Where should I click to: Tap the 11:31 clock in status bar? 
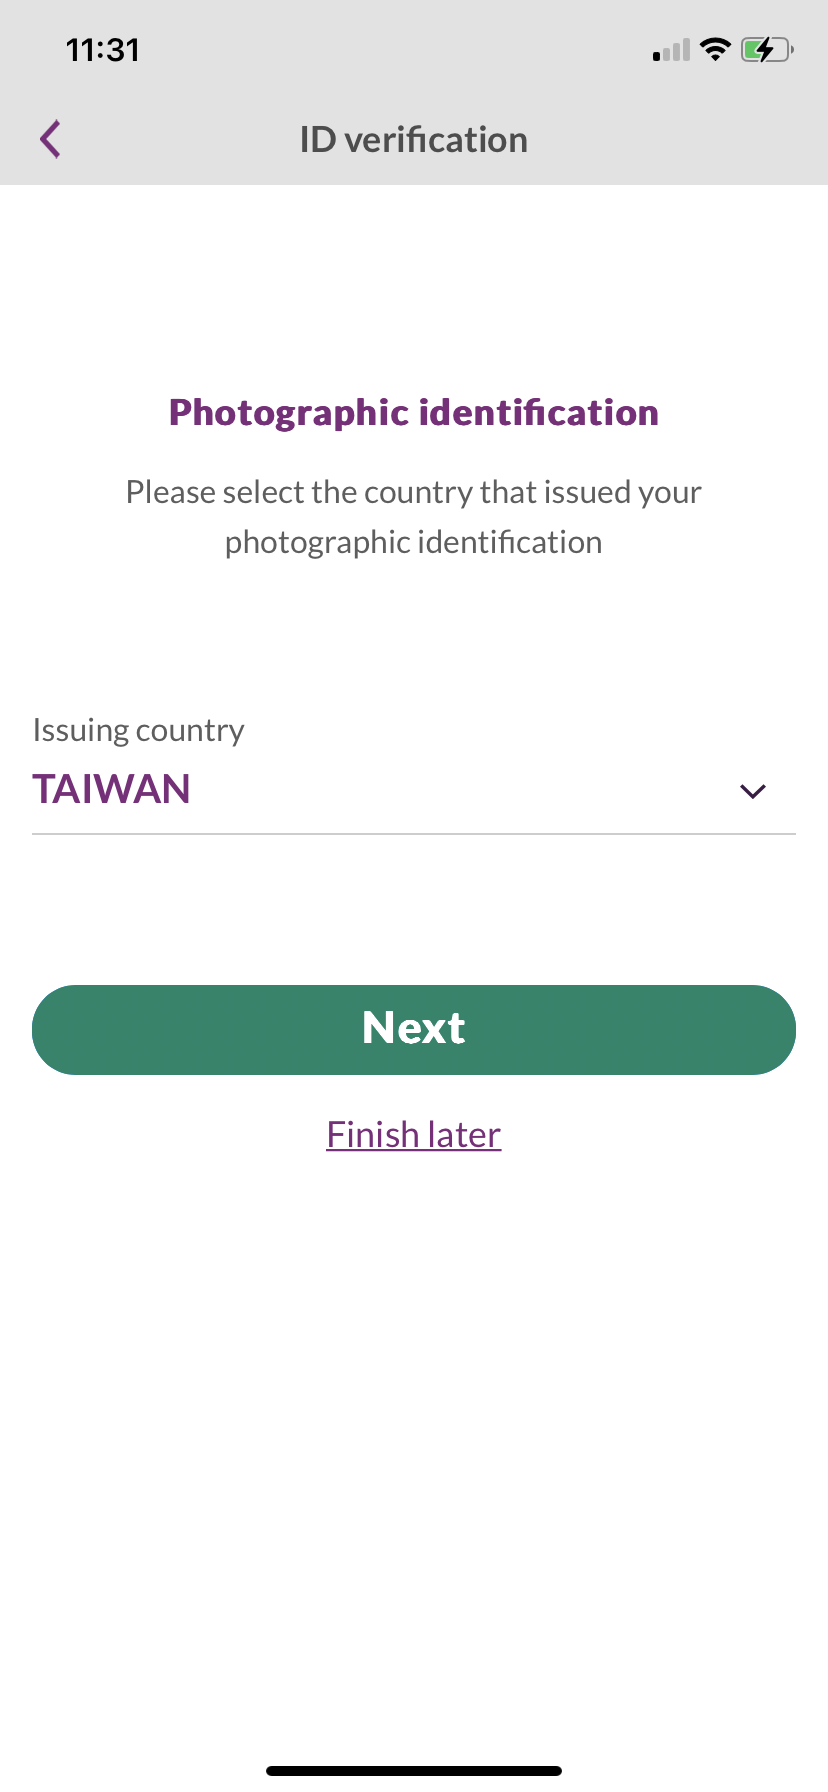(x=103, y=50)
